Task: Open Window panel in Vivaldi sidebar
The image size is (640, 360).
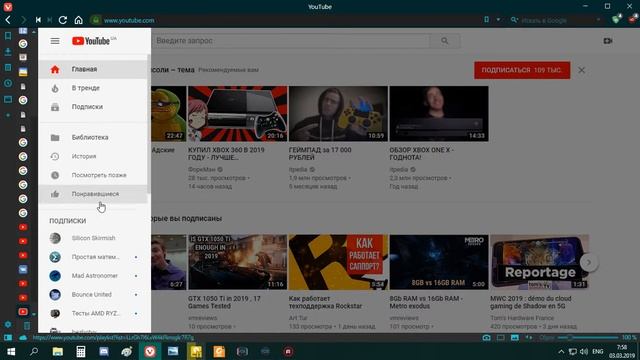Action: [8, 99]
